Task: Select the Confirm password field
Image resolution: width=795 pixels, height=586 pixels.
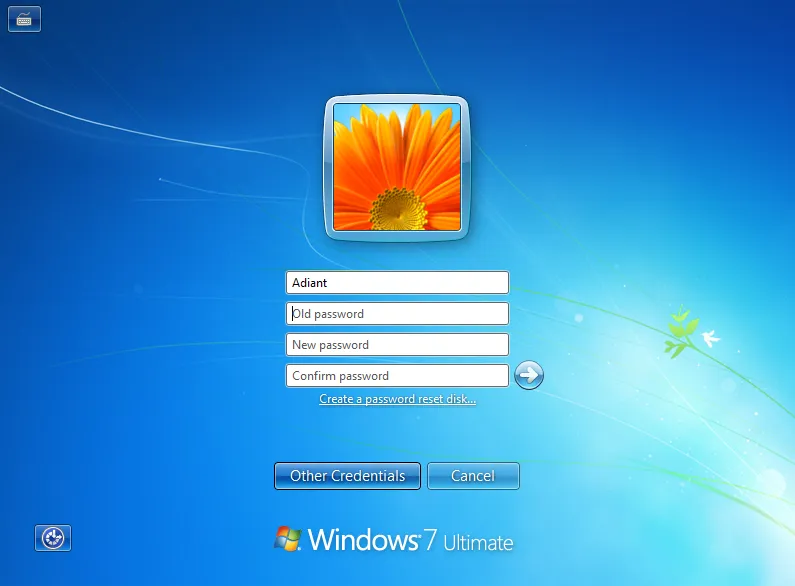Action: point(397,376)
